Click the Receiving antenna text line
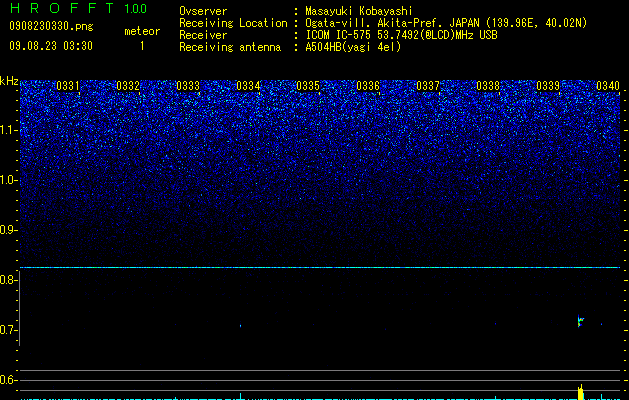 290,47
